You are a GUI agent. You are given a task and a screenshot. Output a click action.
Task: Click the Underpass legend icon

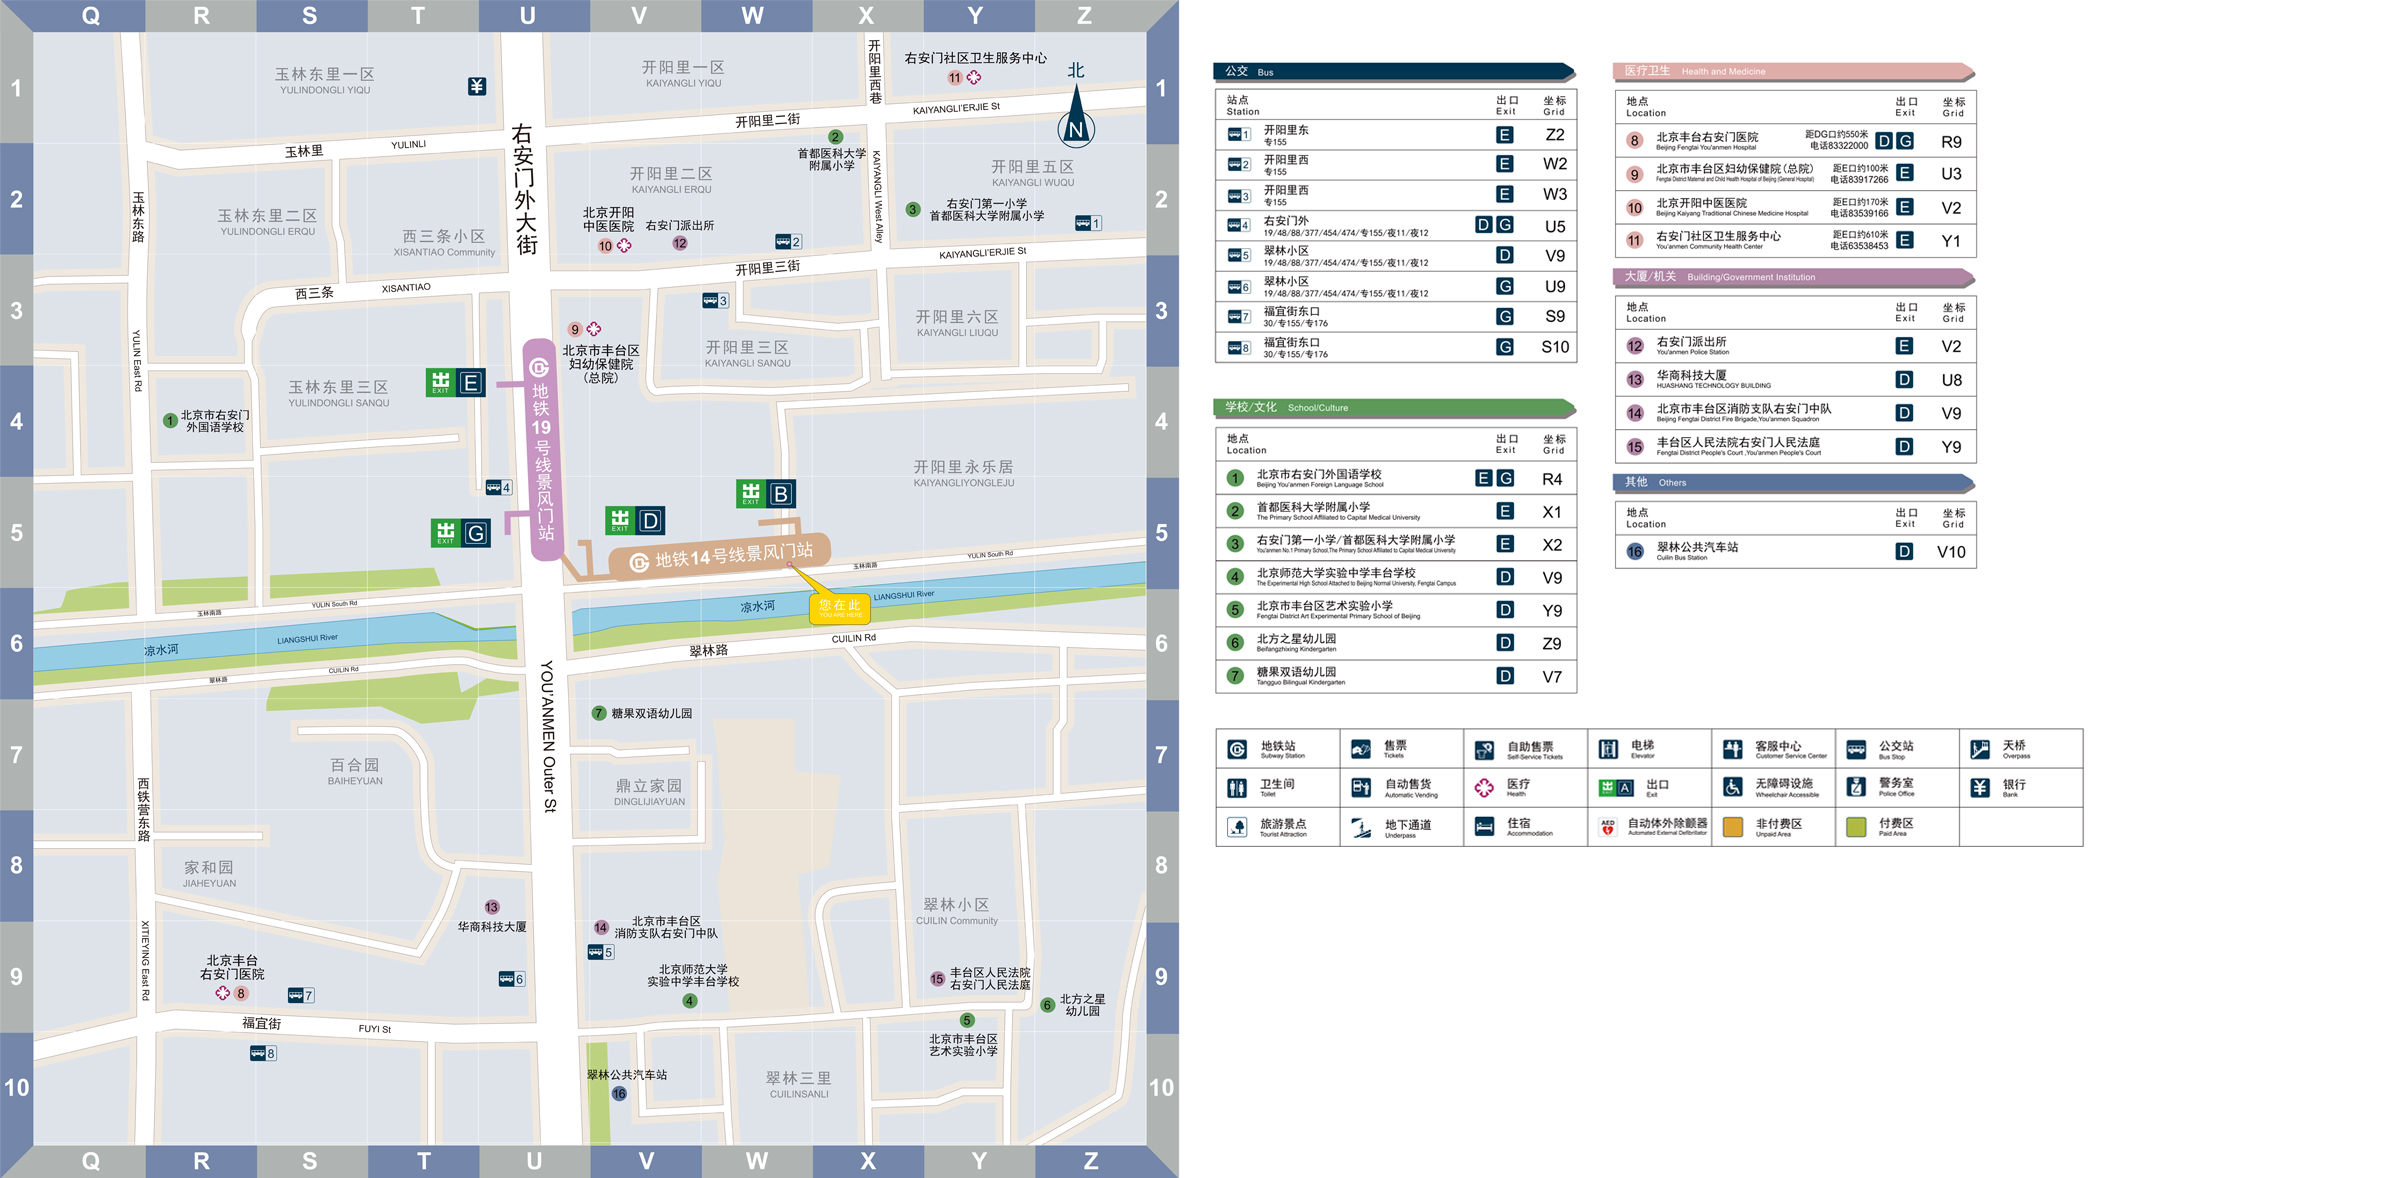[x=1361, y=827]
